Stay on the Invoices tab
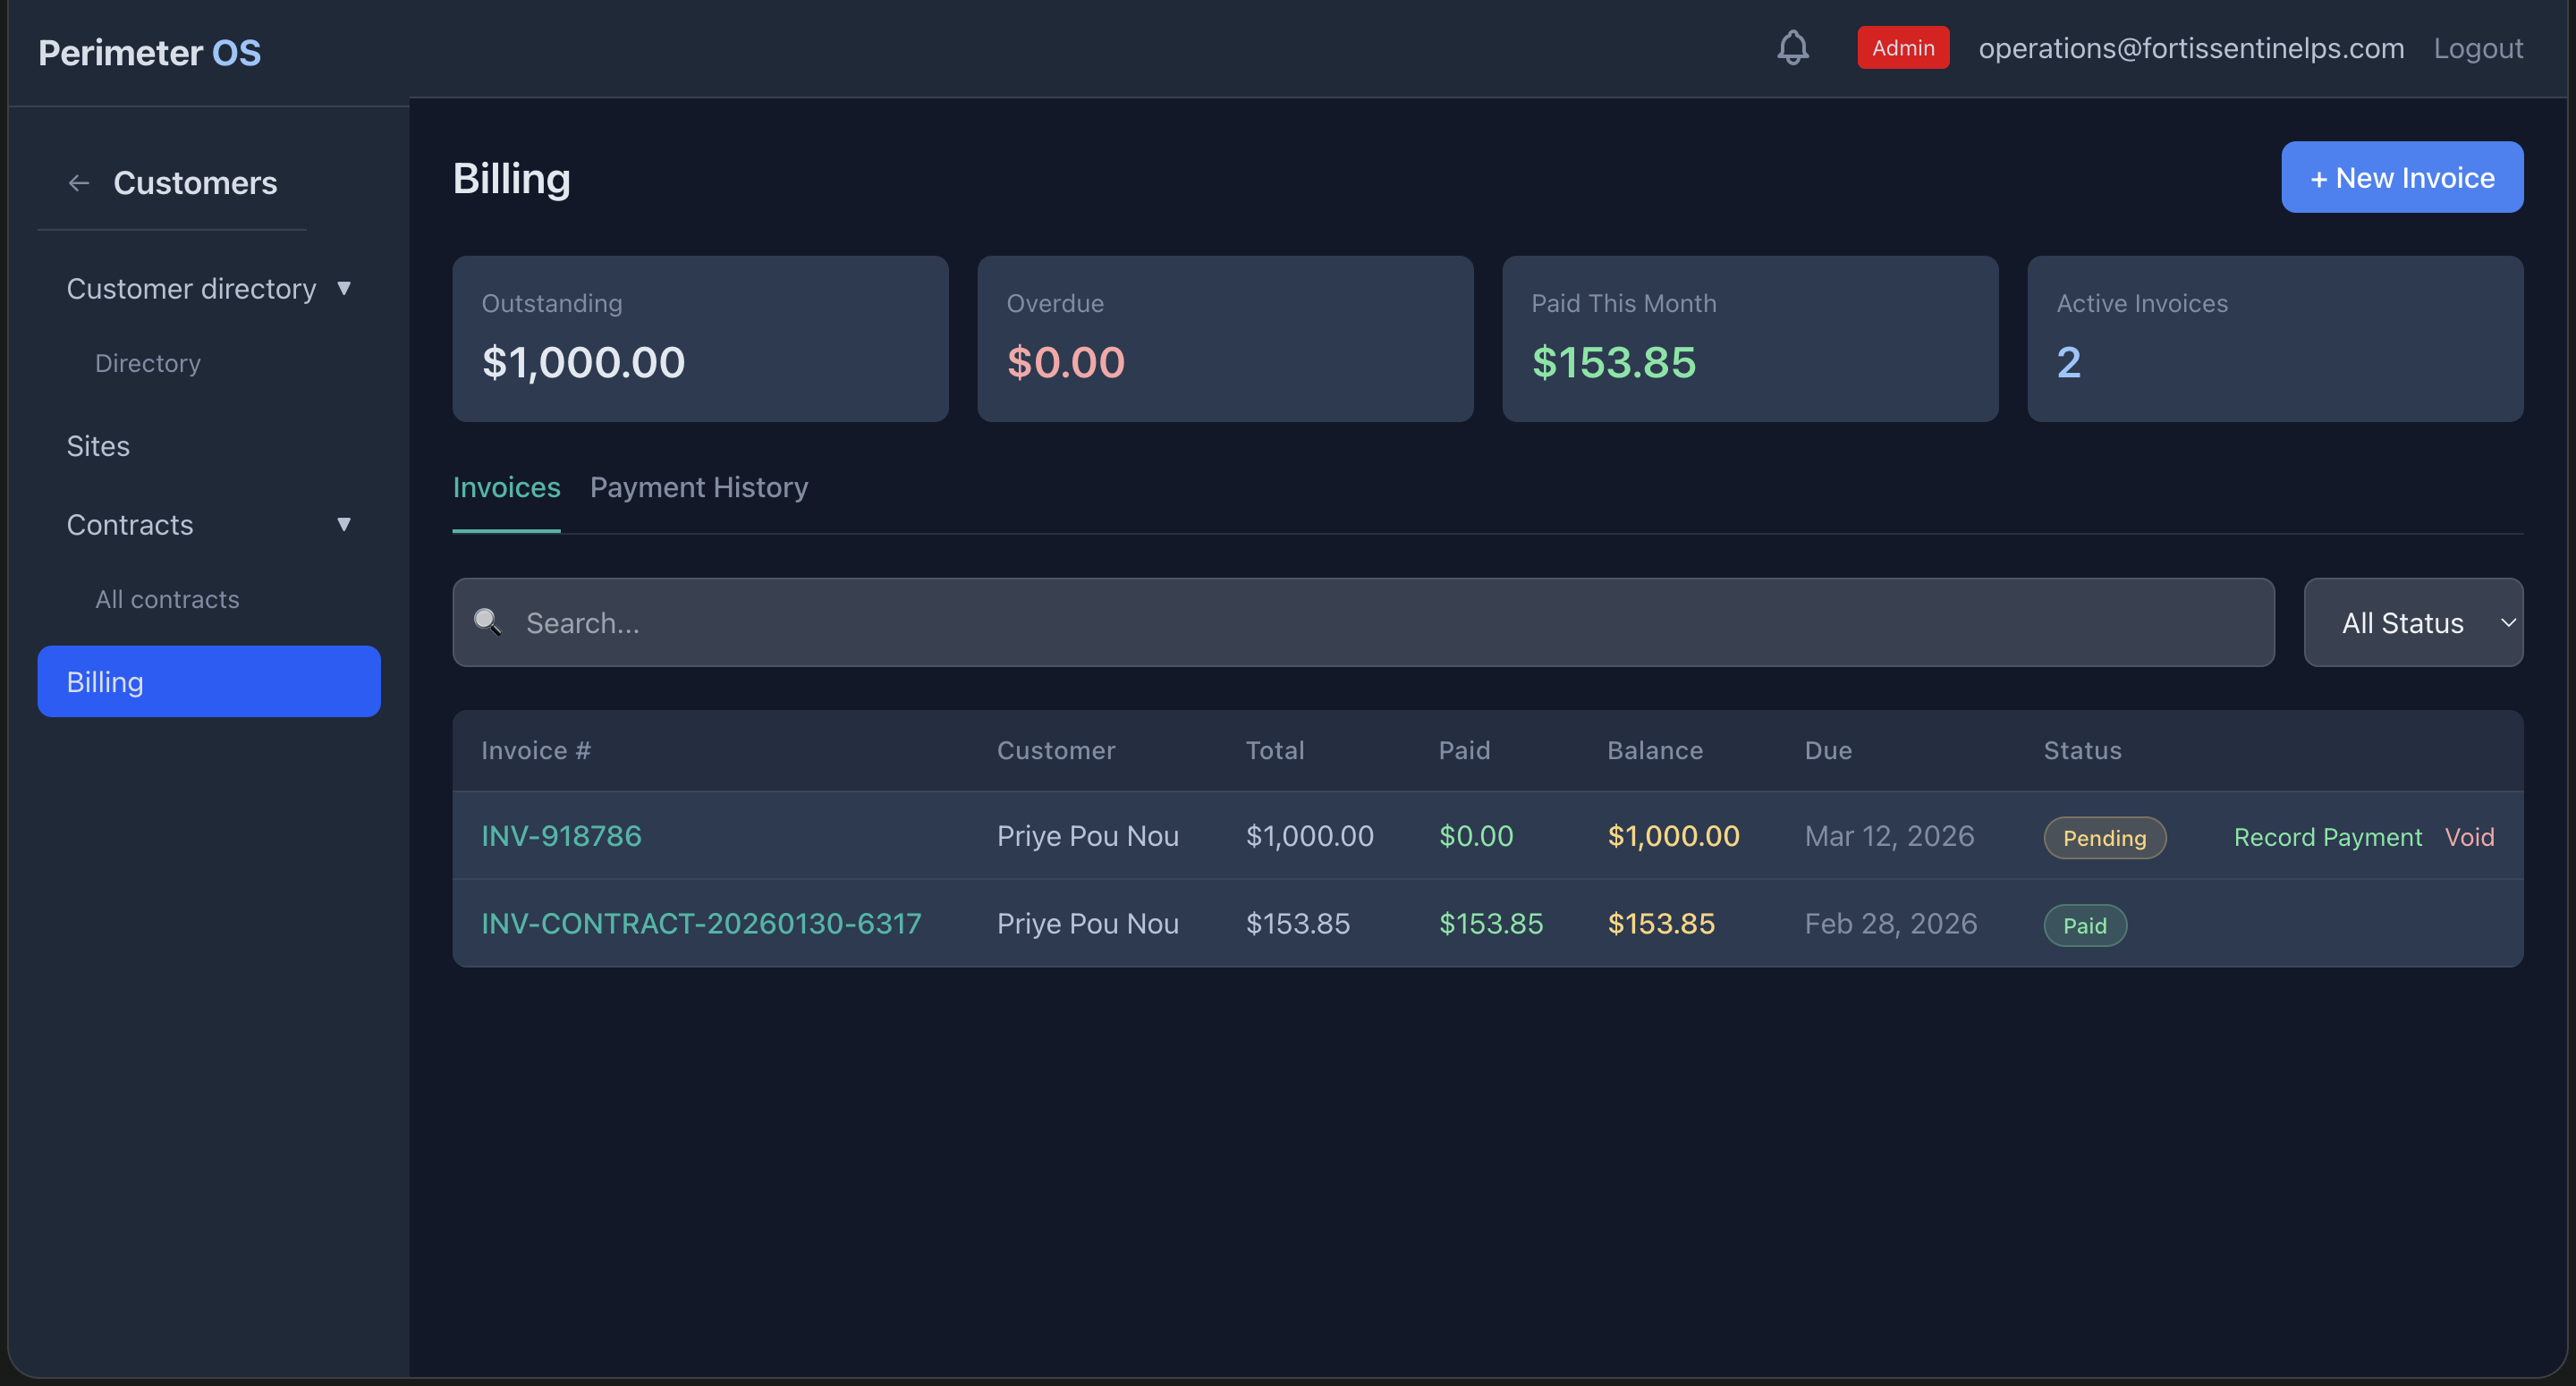The width and height of the screenshot is (2576, 1386). coord(506,487)
